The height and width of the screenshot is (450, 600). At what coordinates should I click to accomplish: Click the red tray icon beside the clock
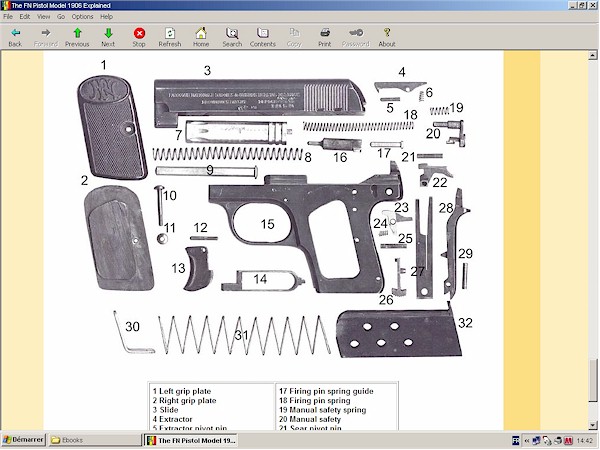568,441
